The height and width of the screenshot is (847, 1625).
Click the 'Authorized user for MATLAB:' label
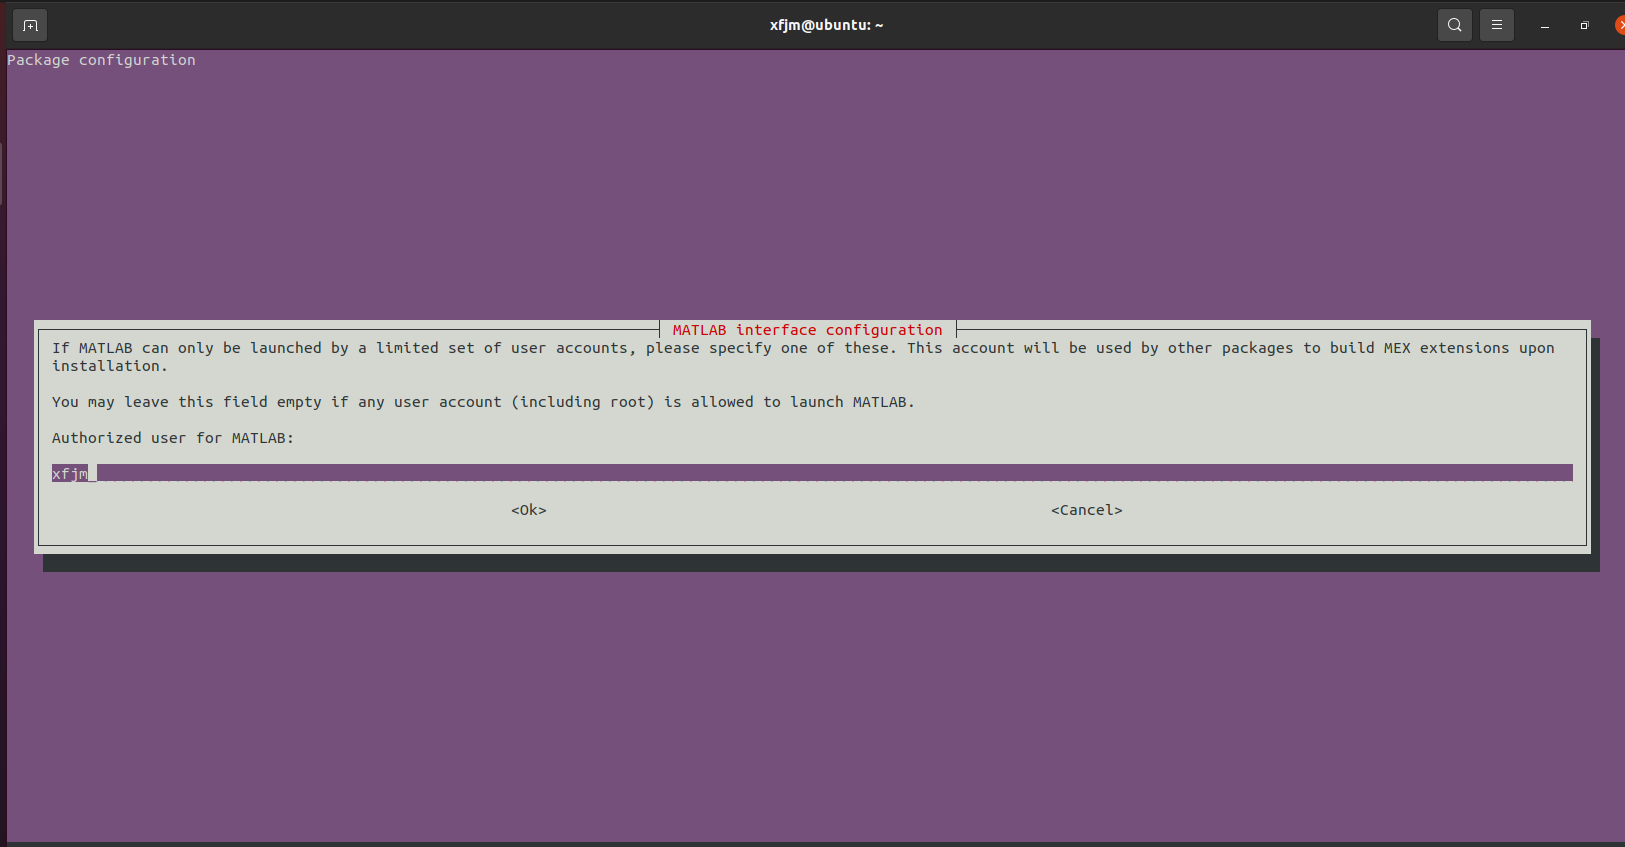coord(173,438)
